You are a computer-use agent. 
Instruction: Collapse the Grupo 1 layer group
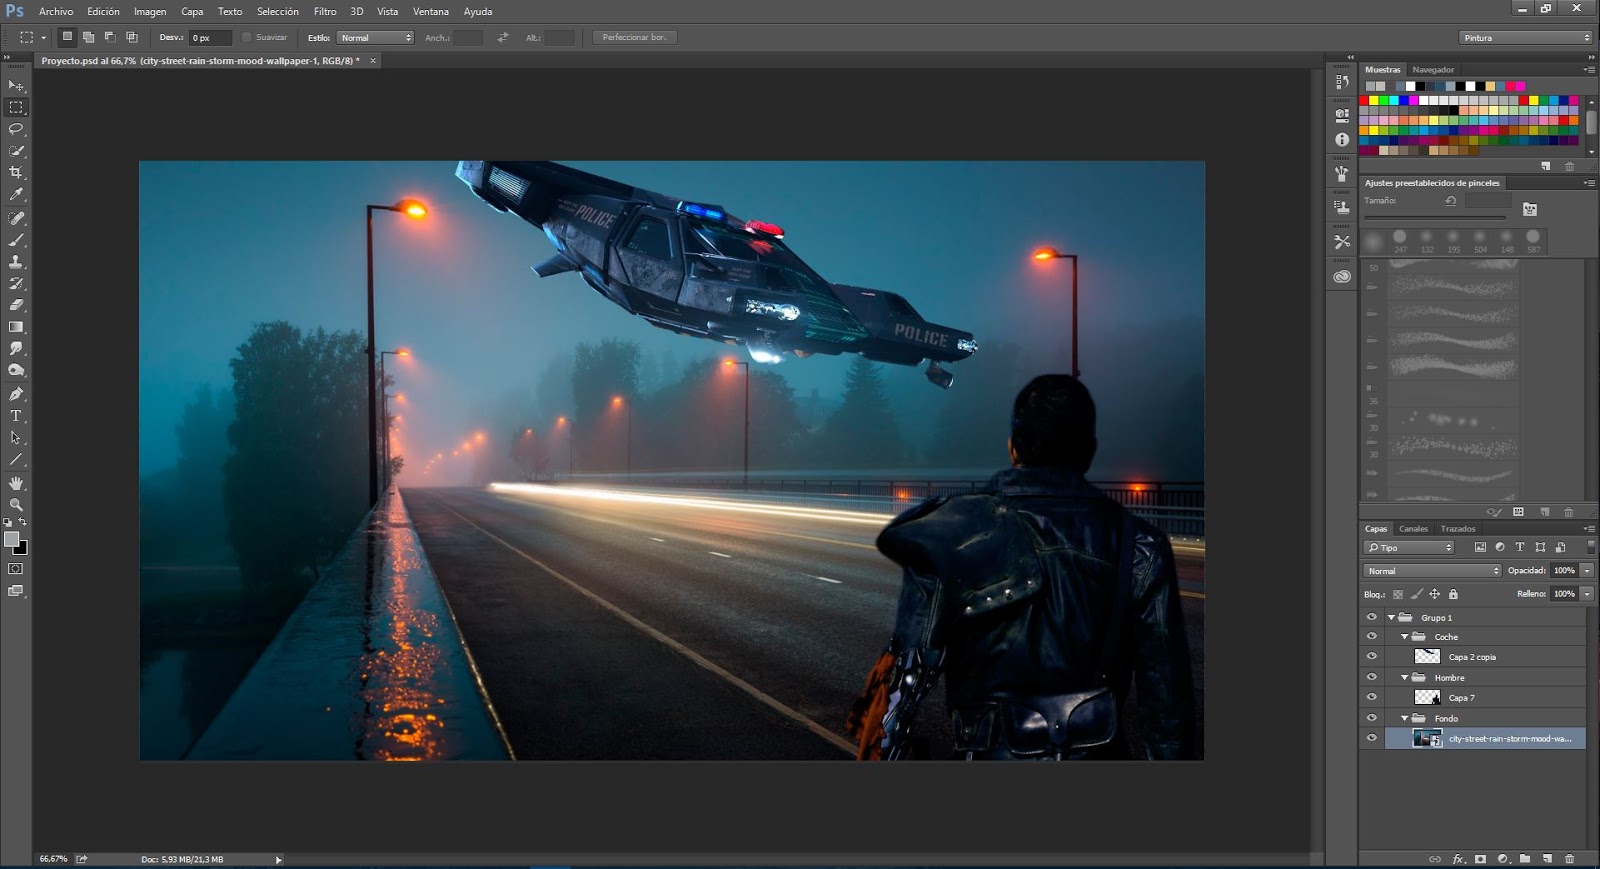pyautogui.click(x=1391, y=618)
